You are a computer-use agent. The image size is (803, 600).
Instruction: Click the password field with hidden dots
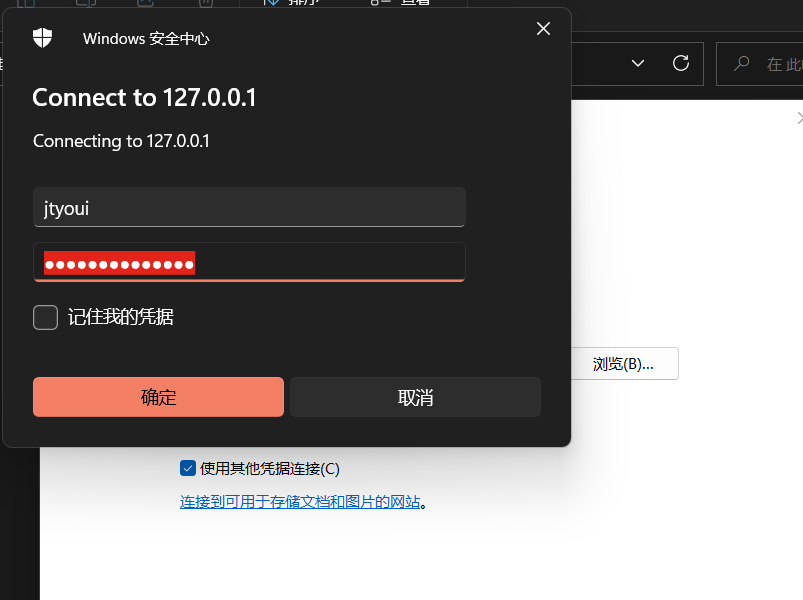click(249, 263)
